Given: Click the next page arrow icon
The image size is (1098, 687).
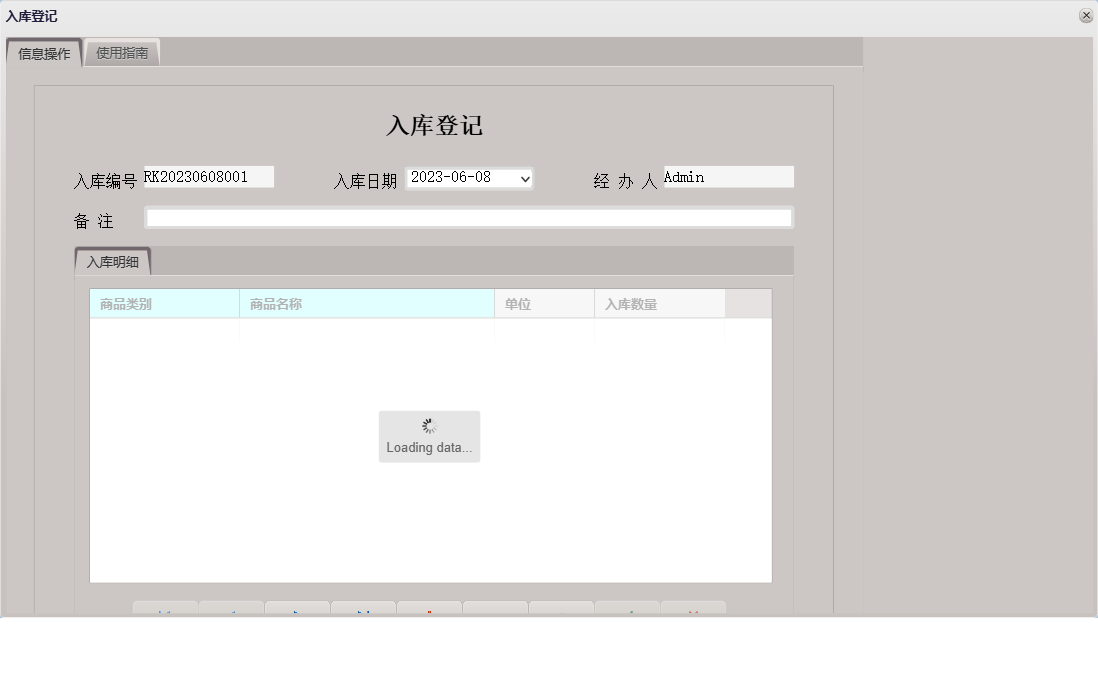Looking at the screenshot, I should [297, 610].
